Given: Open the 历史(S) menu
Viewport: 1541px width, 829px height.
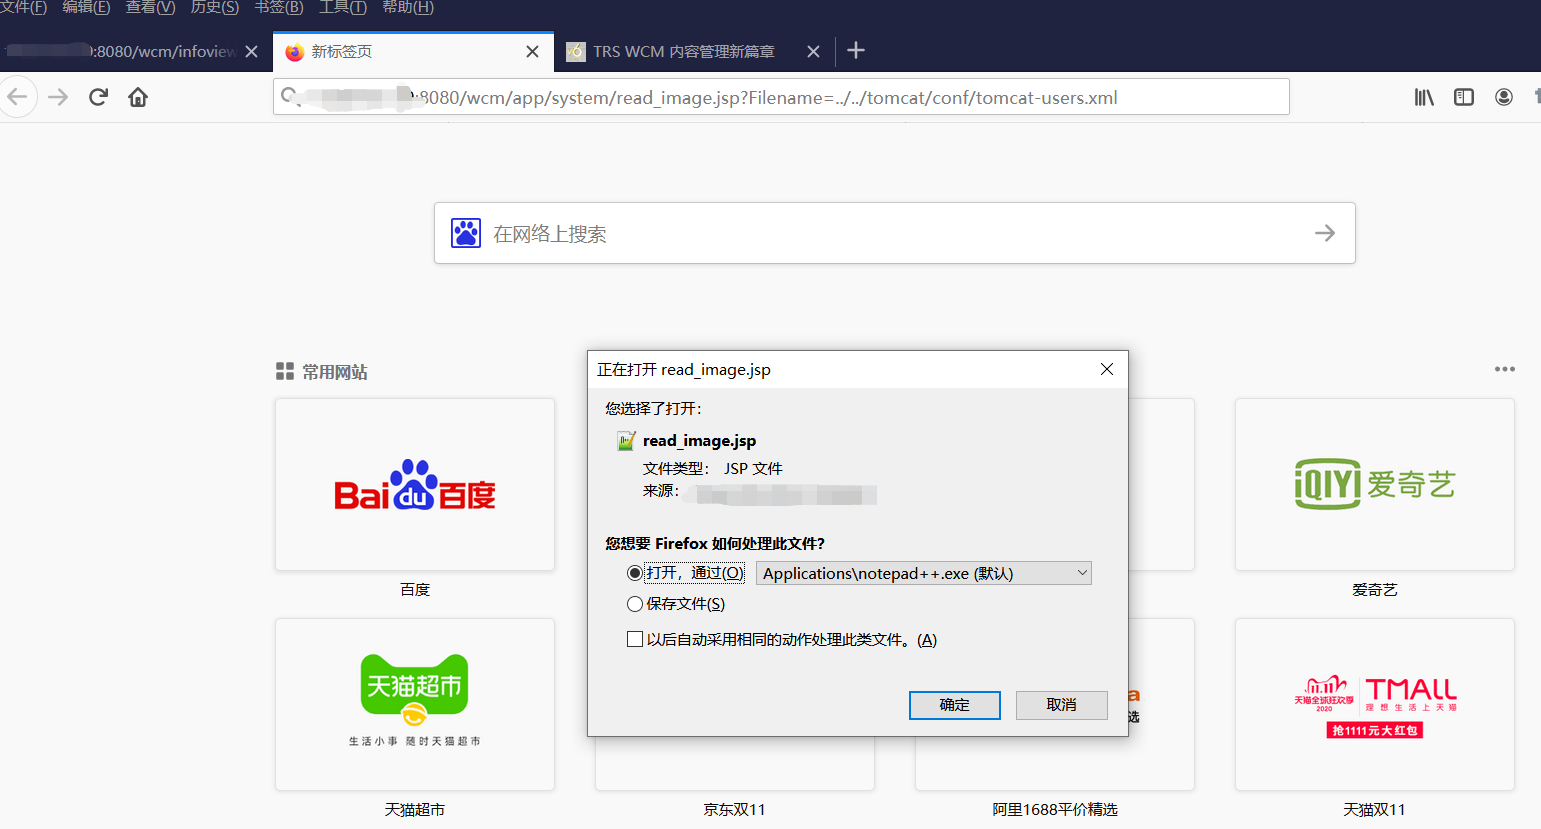Looking at the screenshot, I should (x=215, y=7).
